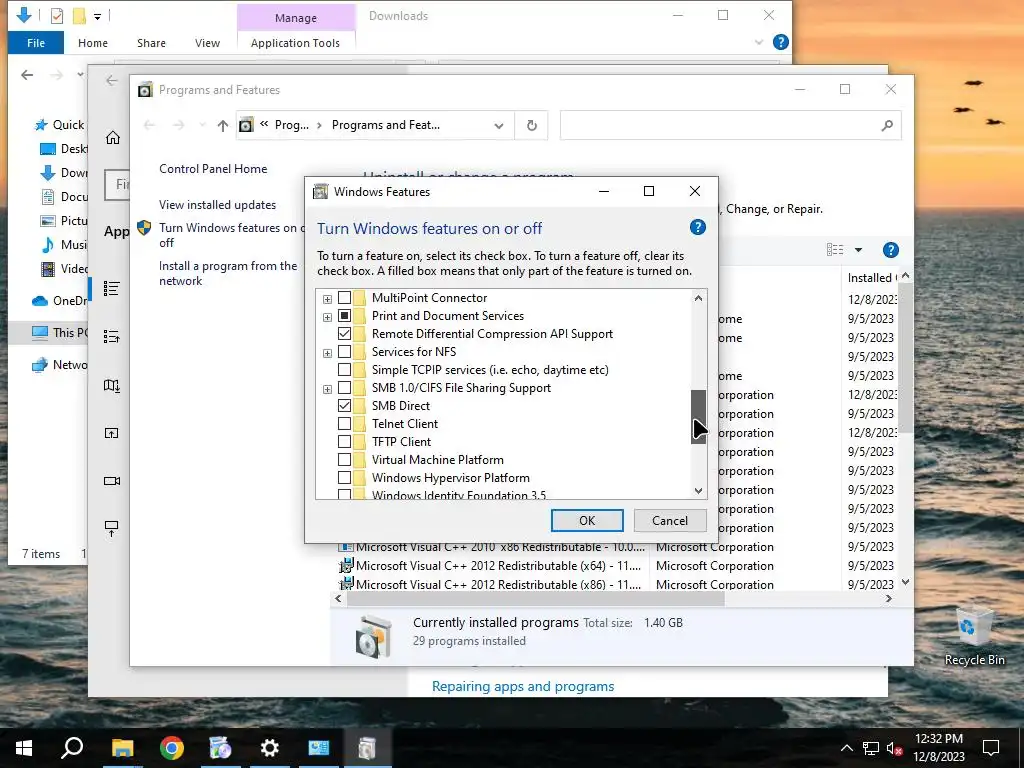Open taskbar search magnifier

[x=72, y=748]
